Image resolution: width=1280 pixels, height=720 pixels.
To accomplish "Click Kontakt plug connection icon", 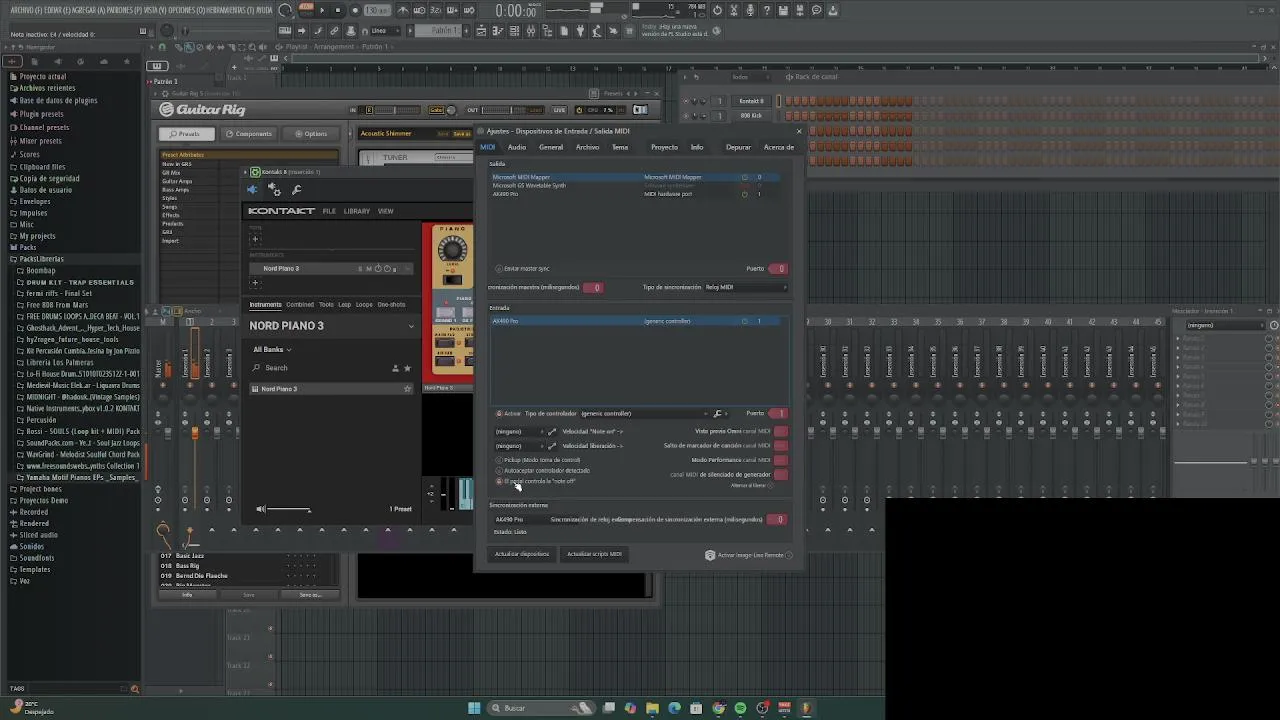I will pyautogui.click(x=252, y=190).
